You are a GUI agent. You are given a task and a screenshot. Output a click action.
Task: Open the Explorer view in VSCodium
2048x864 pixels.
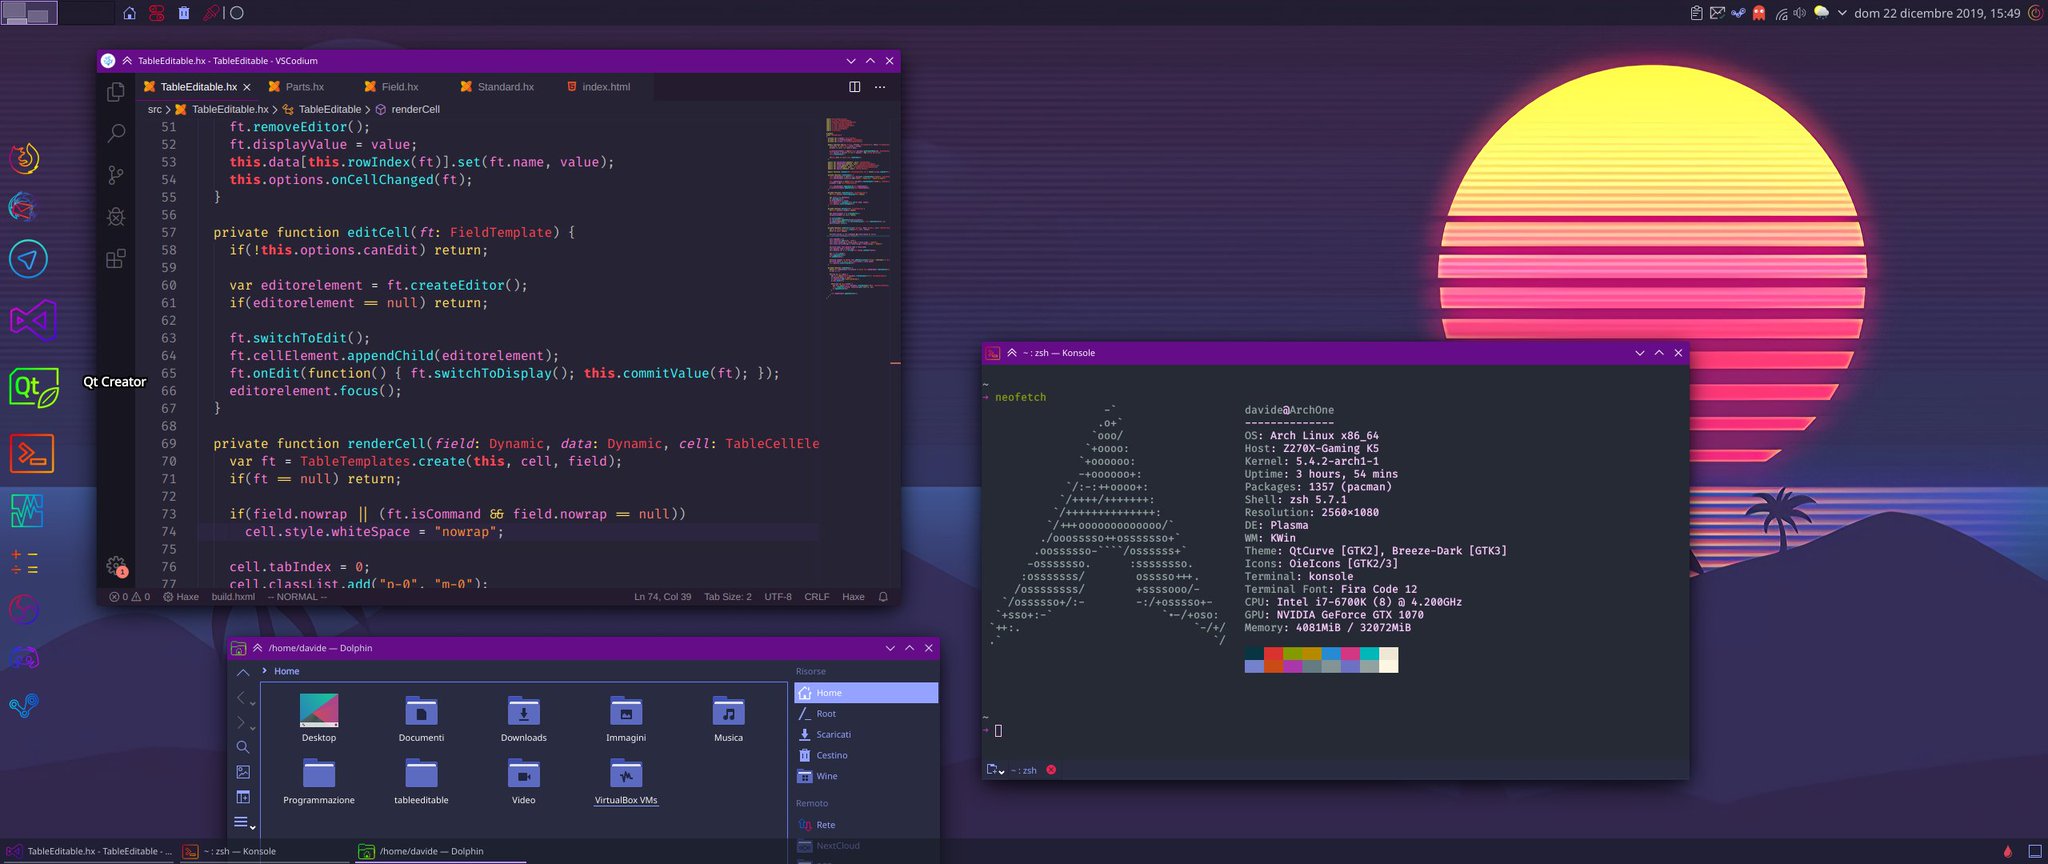click(x=116, y=92)
